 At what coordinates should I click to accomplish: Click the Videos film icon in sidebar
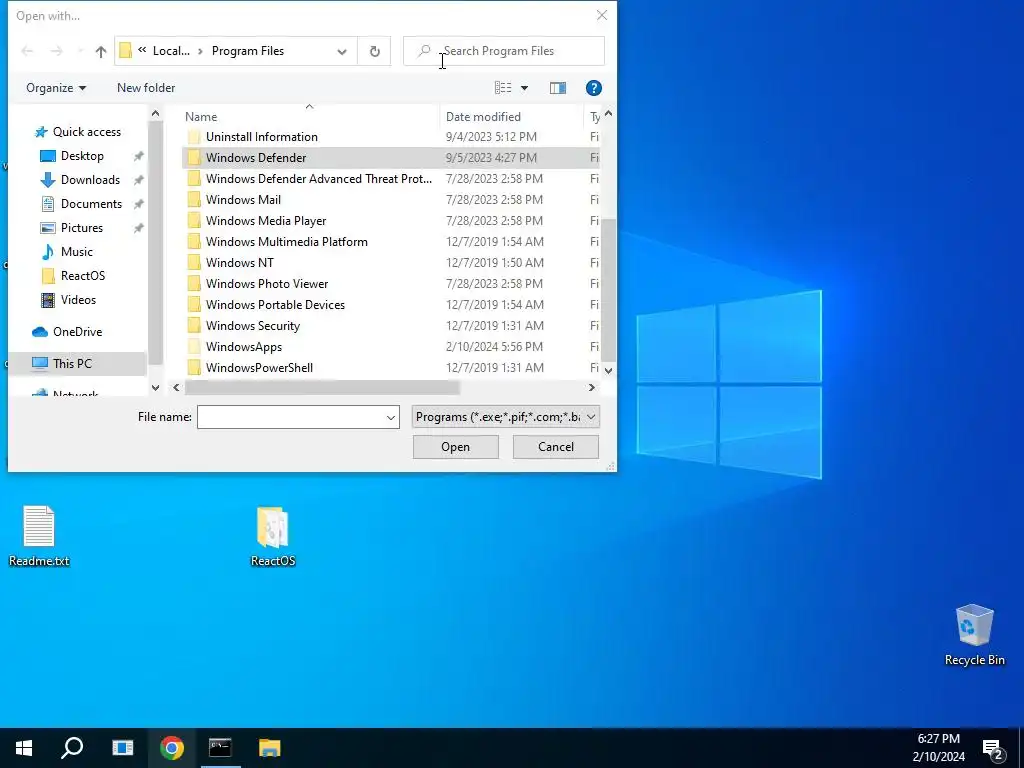[48, 300]
